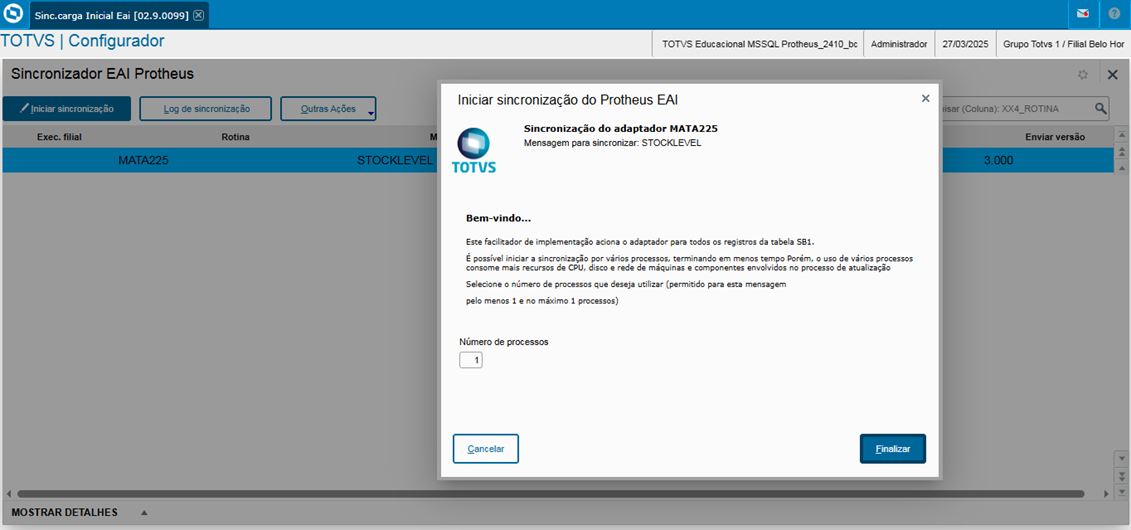Open Log de sincronização
Viewport: 1131px width, 530px height.
pos(206,108)
